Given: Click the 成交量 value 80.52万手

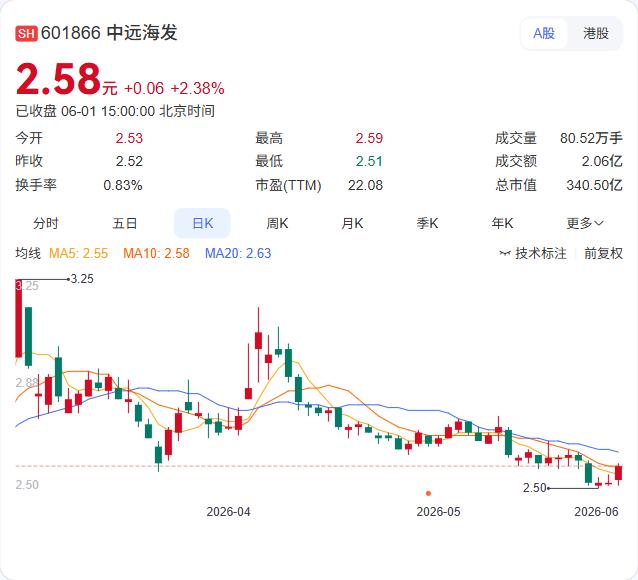Looking at the screenshot, I should pyautogui.click(x=591, y=138).
